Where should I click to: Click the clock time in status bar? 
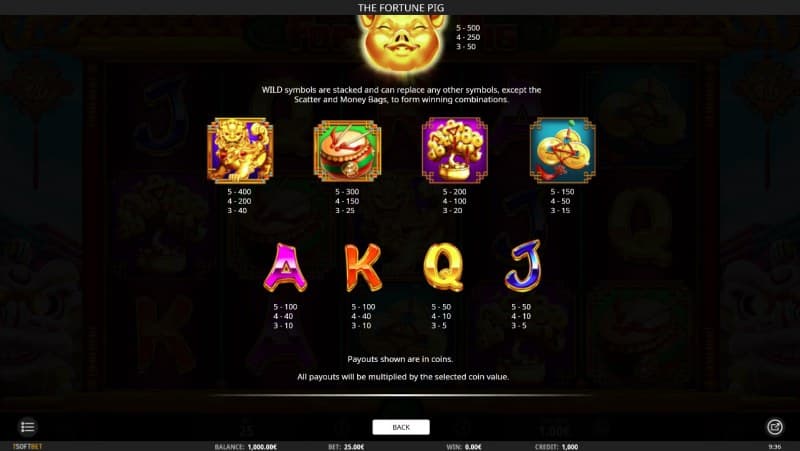pos(774,447)
